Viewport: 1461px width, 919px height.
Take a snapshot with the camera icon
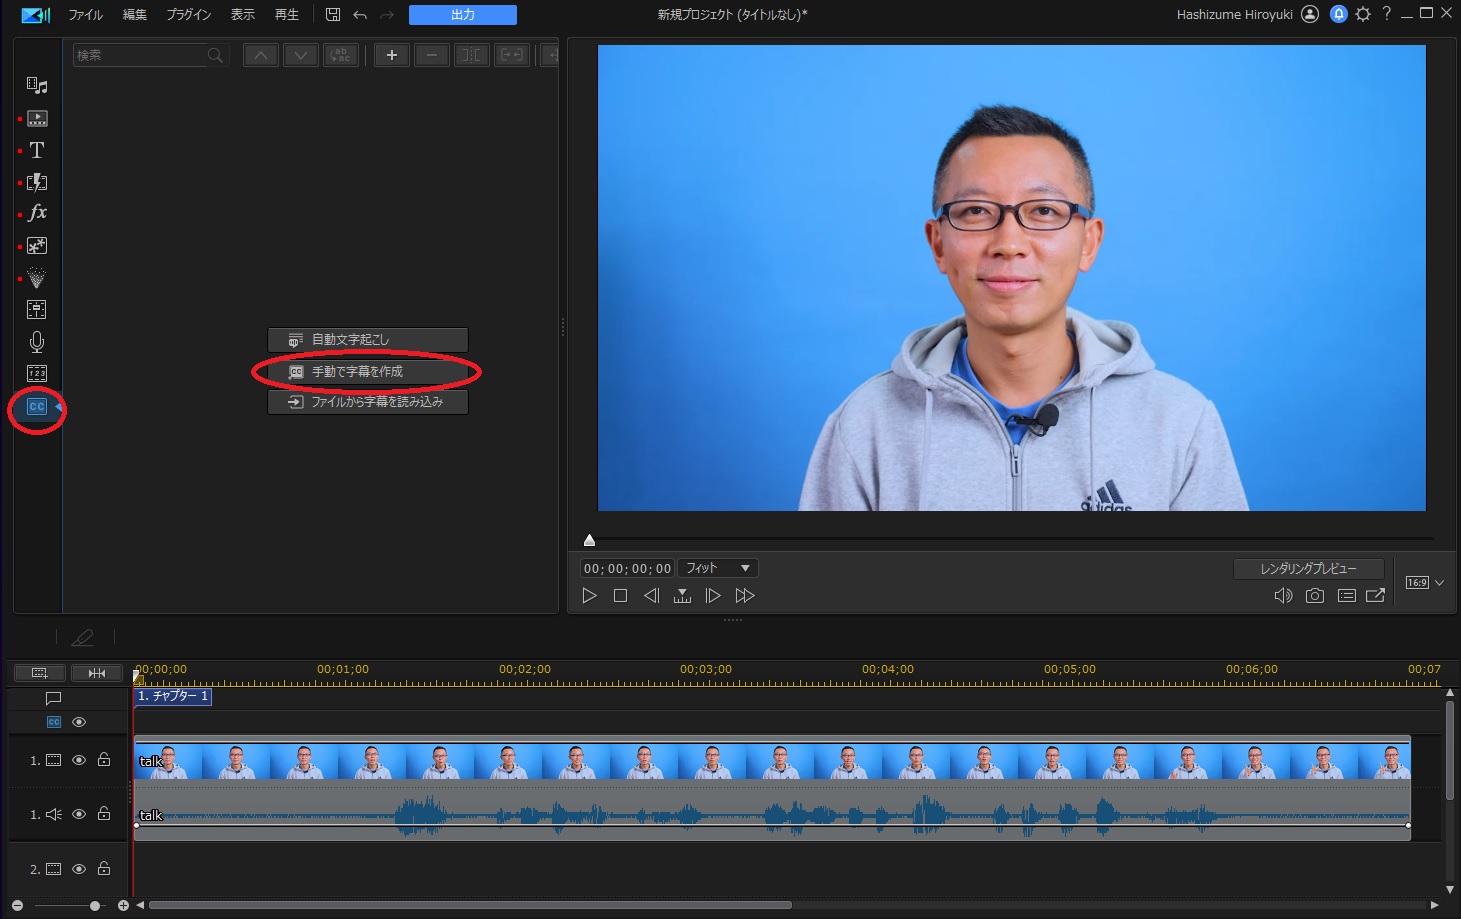tap(1315, 596)
